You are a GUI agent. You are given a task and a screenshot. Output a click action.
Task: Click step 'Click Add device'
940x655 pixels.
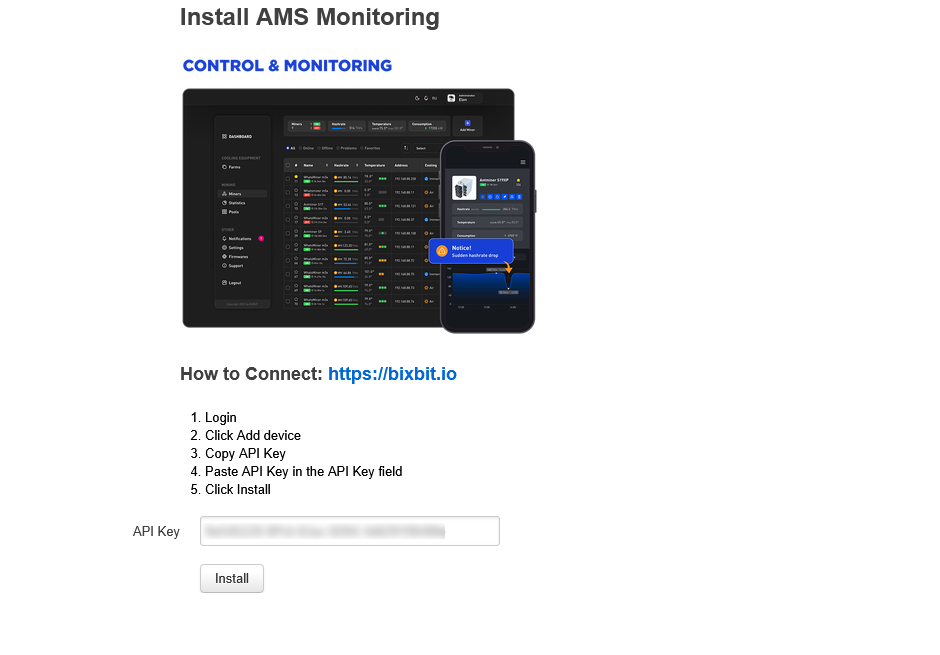253,436
